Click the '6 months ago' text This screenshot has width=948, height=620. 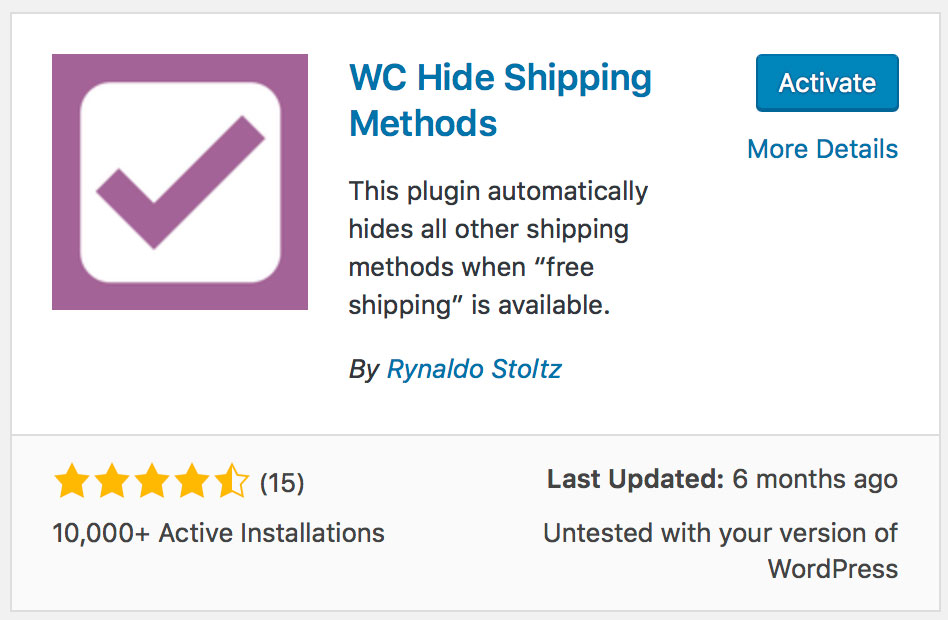coord(815,479)
